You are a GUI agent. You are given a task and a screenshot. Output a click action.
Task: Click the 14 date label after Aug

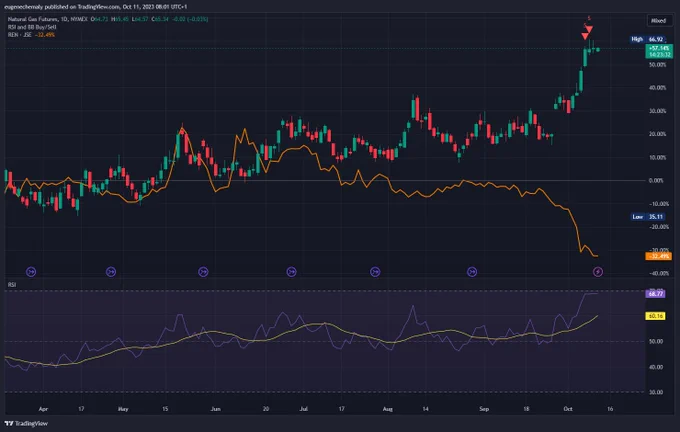coord(425,409)
